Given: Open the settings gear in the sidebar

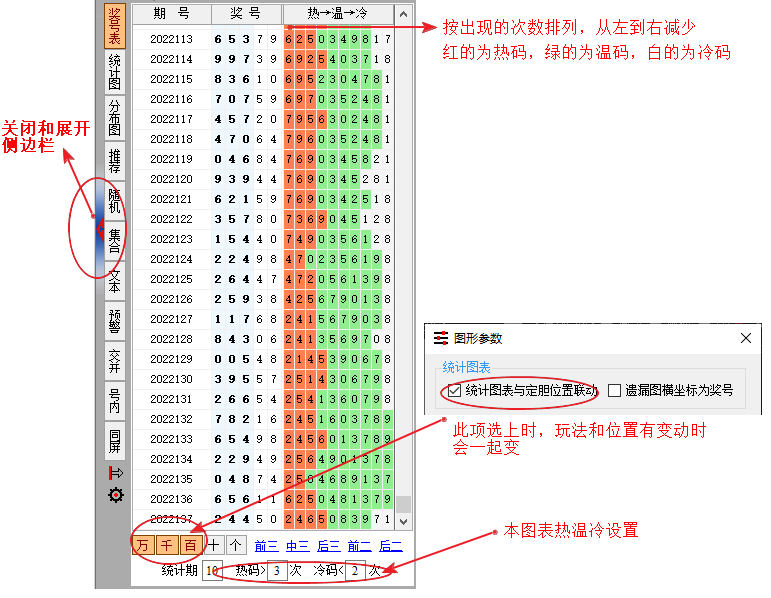Looking at the screenshot, I should 116,495.
